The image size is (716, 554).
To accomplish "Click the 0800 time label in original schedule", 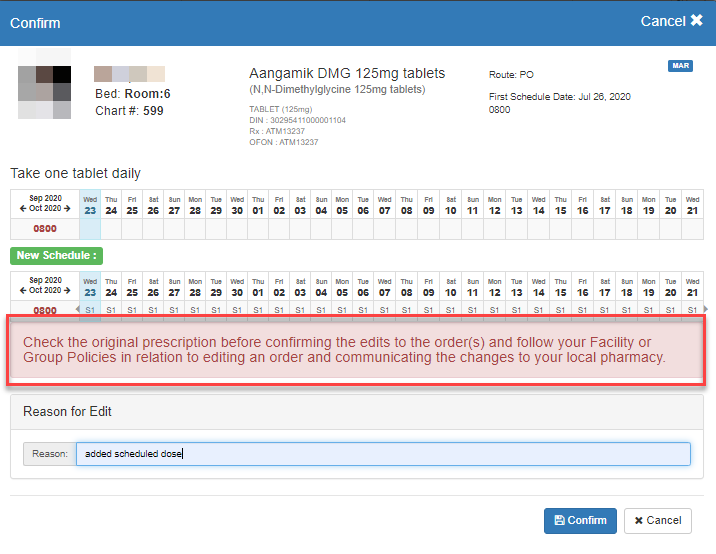I will click(44, 229).
